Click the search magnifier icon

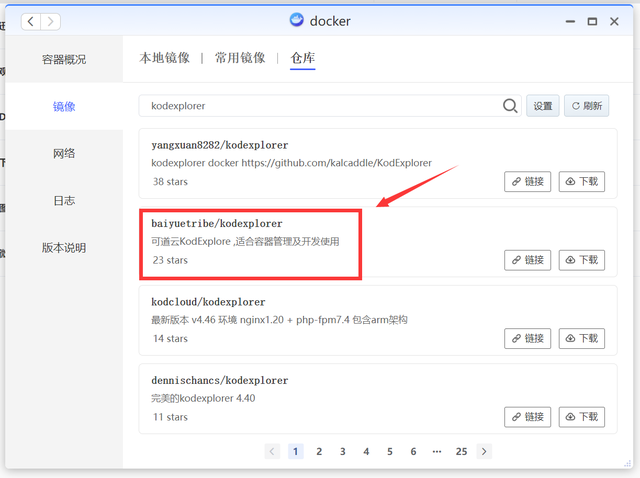click(x=510, y=106)
